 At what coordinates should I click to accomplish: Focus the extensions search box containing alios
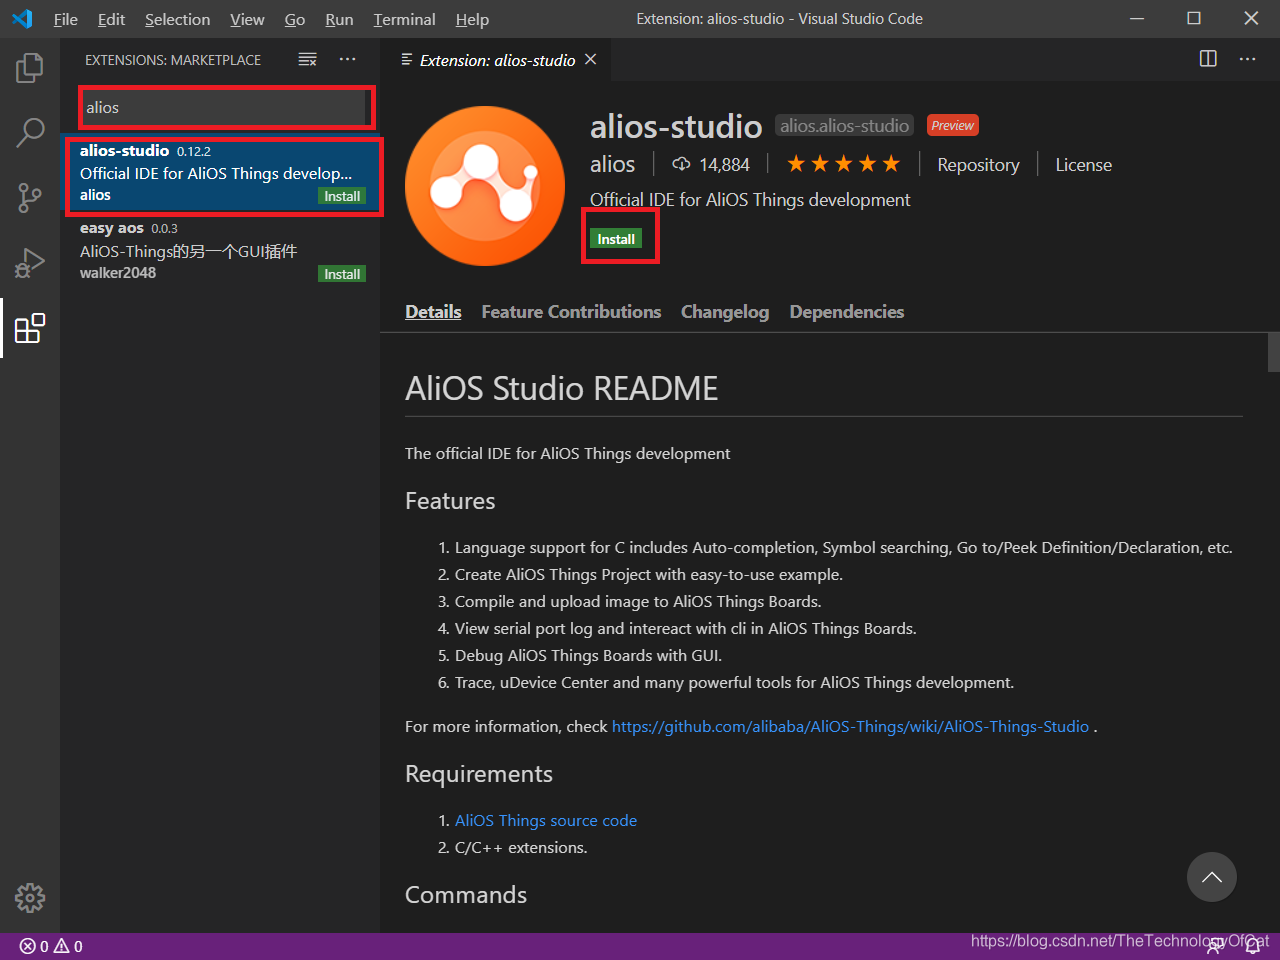click(x=224, y=107)
